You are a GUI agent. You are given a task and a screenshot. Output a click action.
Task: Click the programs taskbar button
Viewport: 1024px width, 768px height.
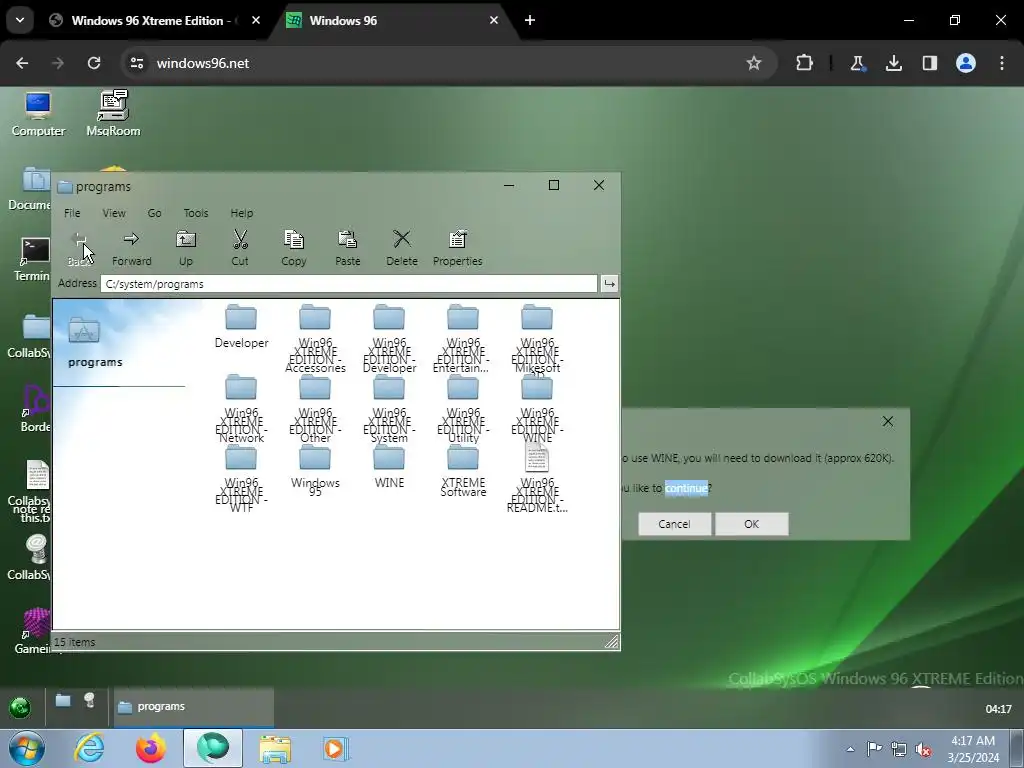[x=193, y=707]
